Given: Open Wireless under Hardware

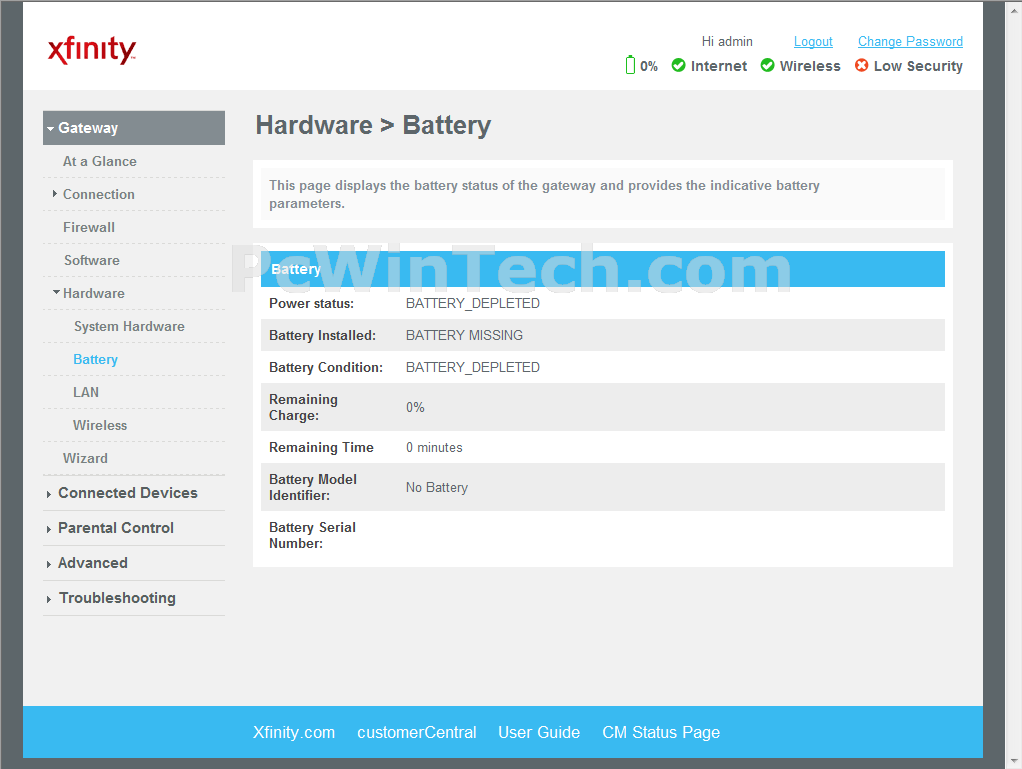Looking at the screenshot, I should (x=100, y=426).
